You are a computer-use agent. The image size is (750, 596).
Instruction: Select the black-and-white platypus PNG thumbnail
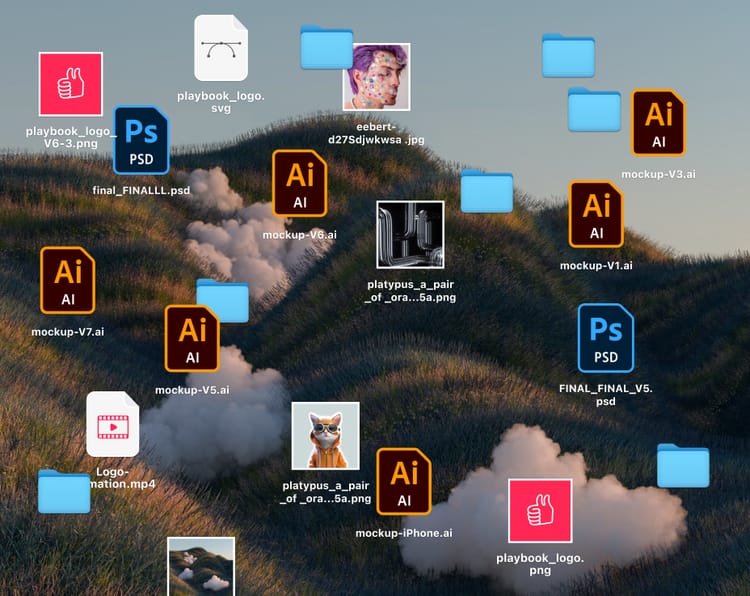pos(410,235)
